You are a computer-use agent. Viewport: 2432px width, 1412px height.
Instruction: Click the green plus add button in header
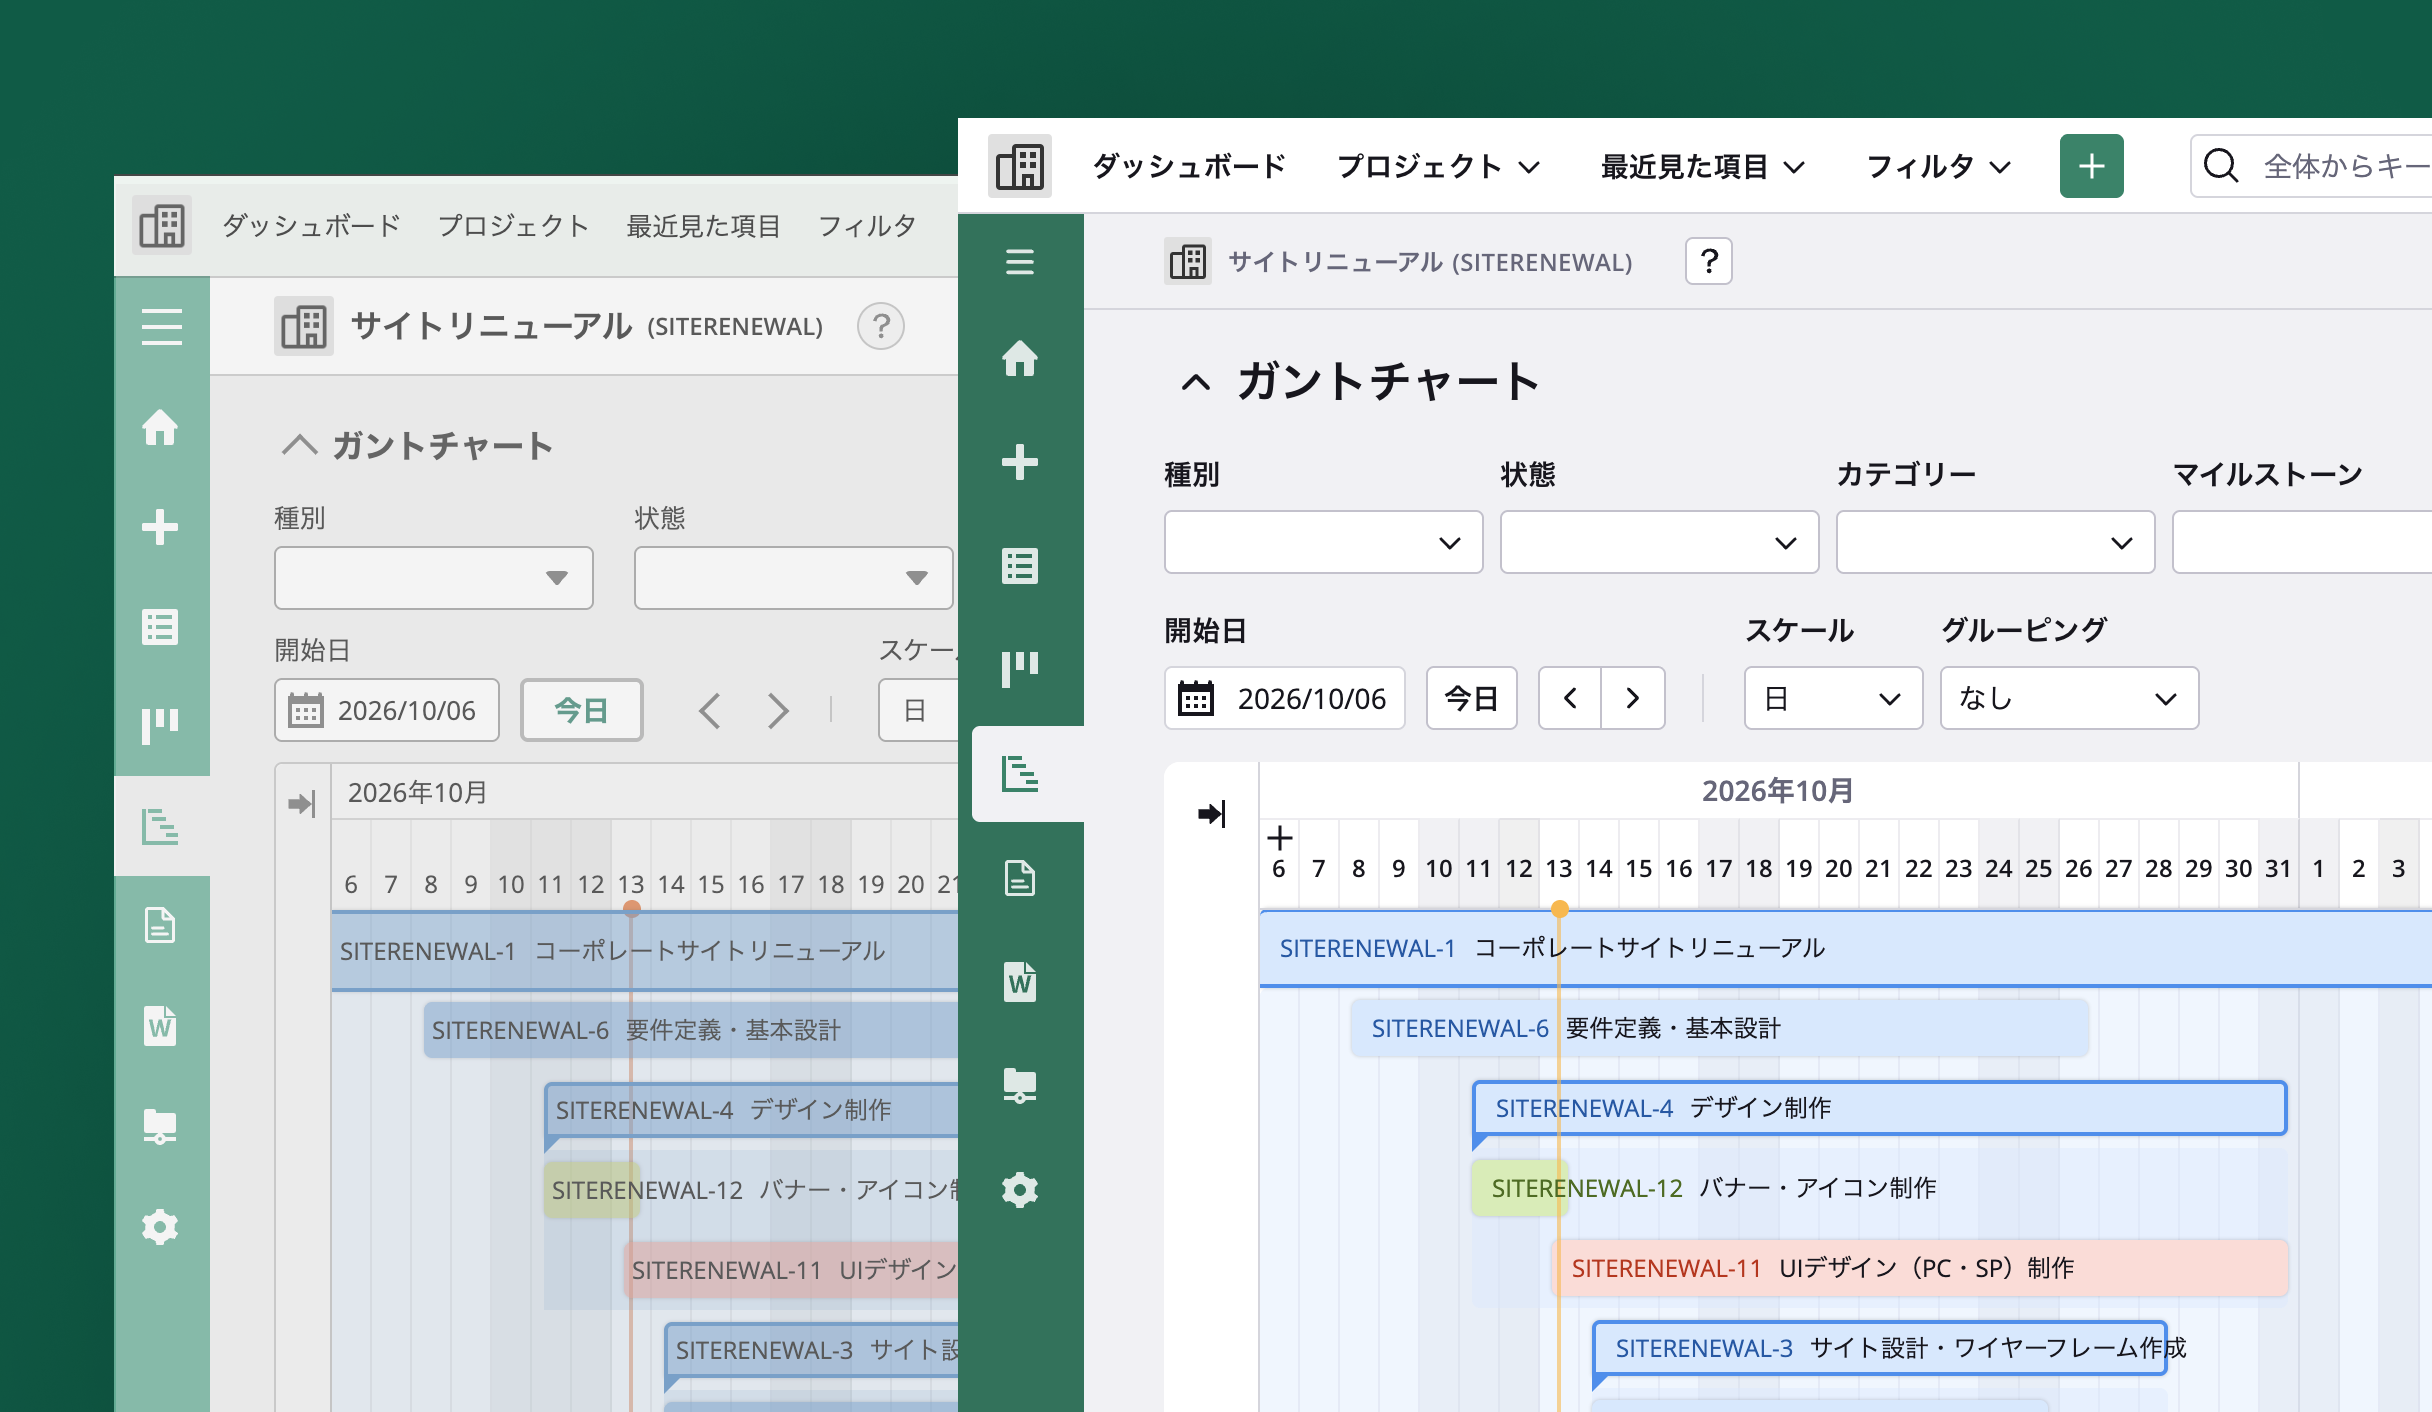click(x=2091, y=166)
